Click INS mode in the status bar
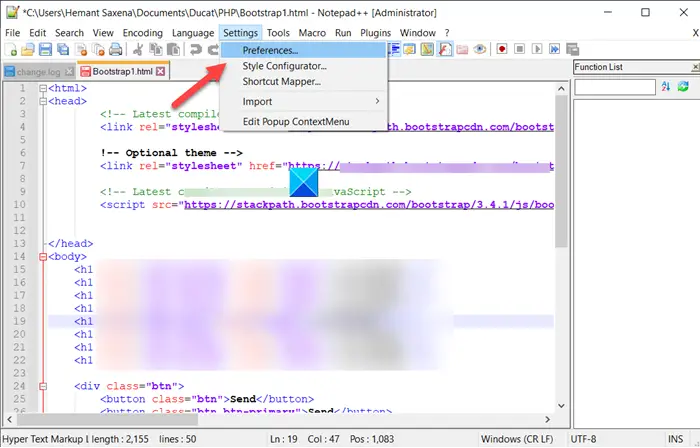This screenshot has height=448, width=700. 675,439
